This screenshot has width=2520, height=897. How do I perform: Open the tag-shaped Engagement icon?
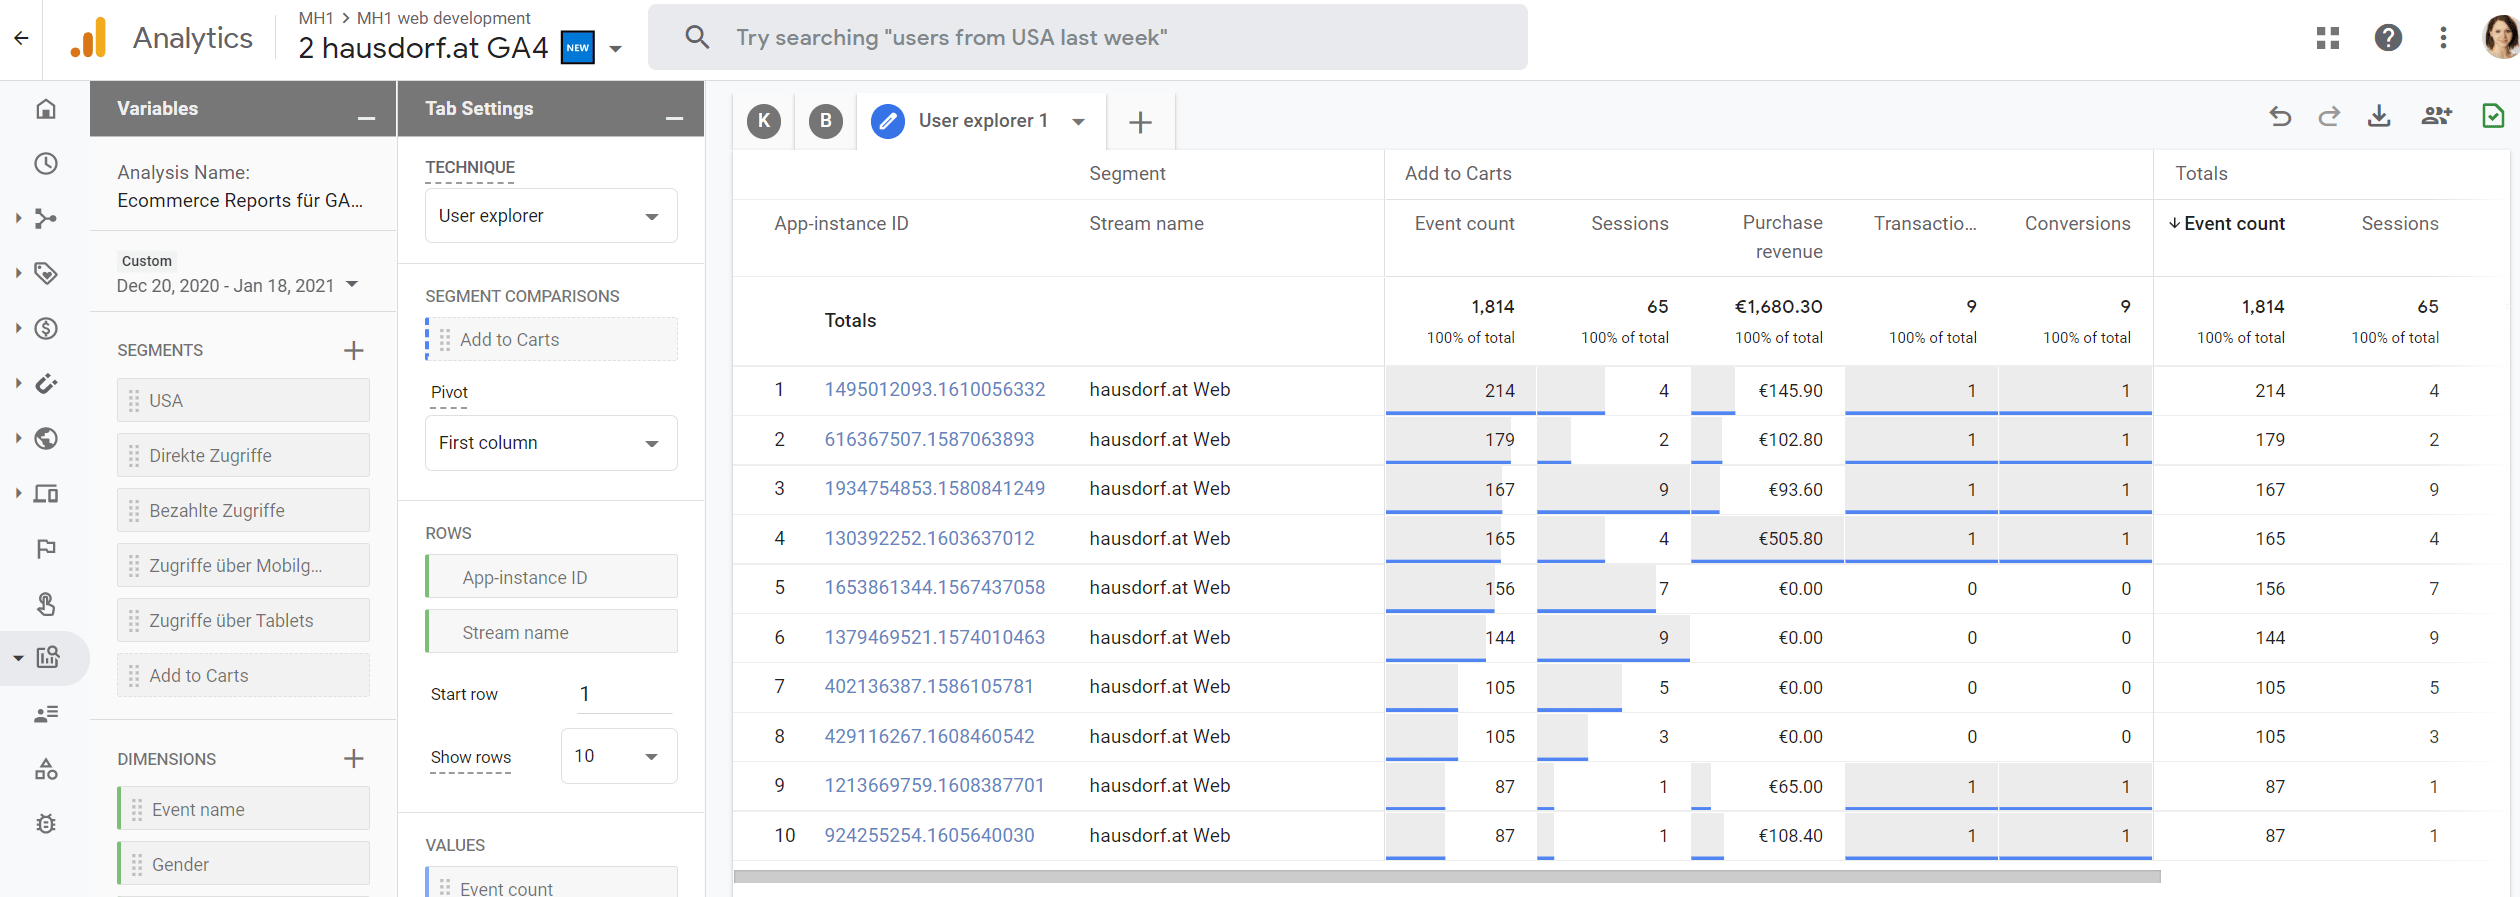[x=46, y=273]
